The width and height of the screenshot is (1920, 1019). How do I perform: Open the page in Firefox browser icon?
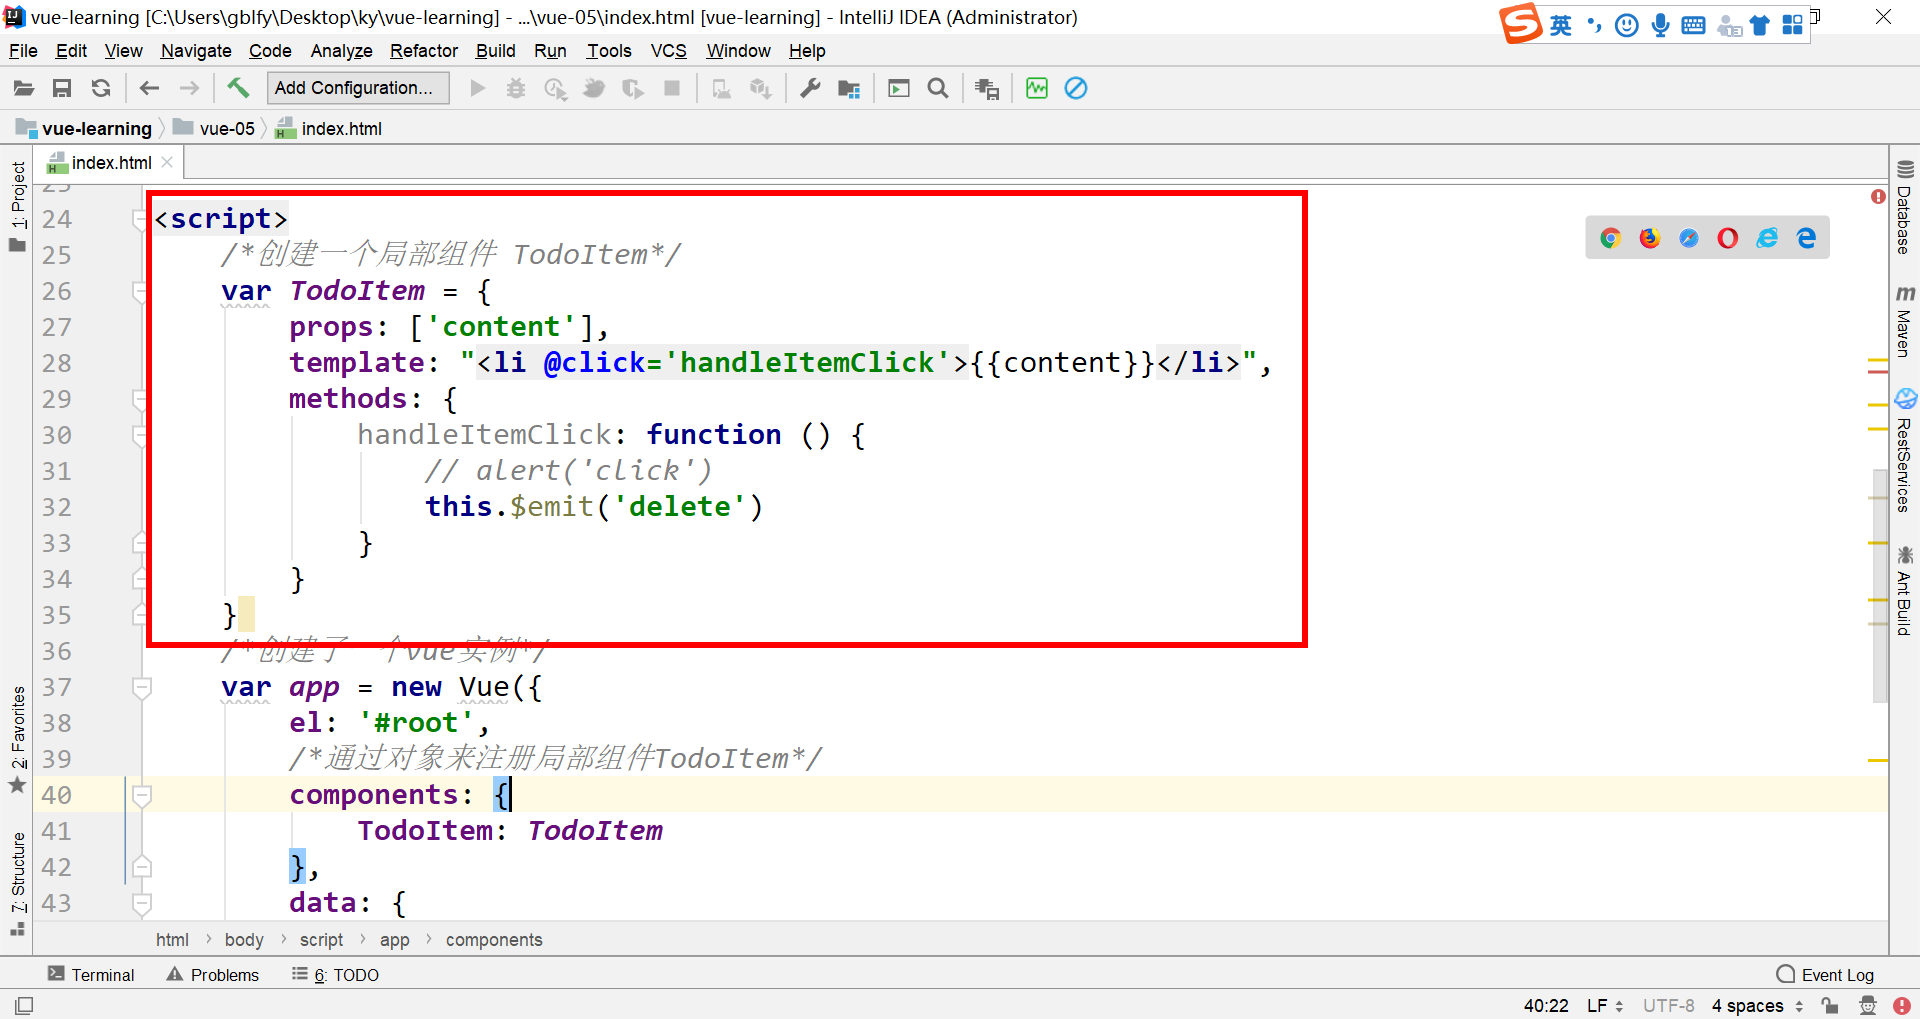pos(1649,238)
